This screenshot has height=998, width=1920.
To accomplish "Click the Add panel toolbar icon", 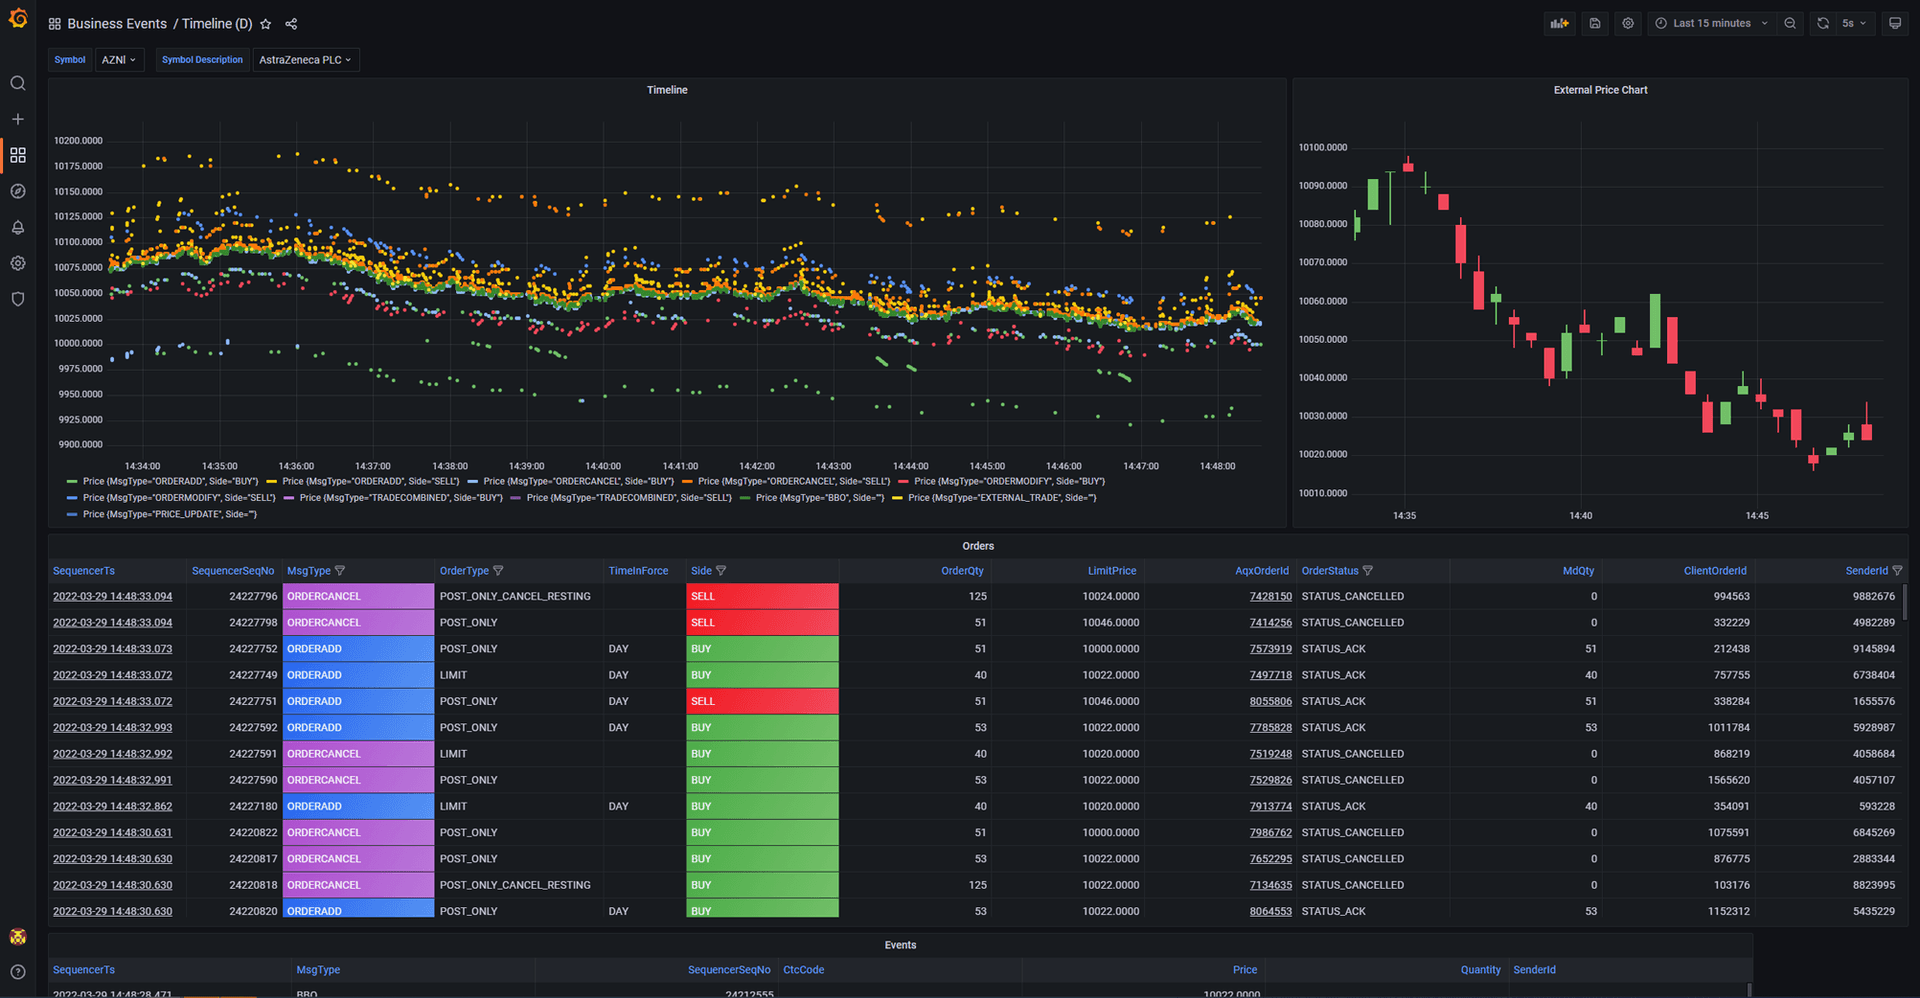I will click(x=1559, y=23).
